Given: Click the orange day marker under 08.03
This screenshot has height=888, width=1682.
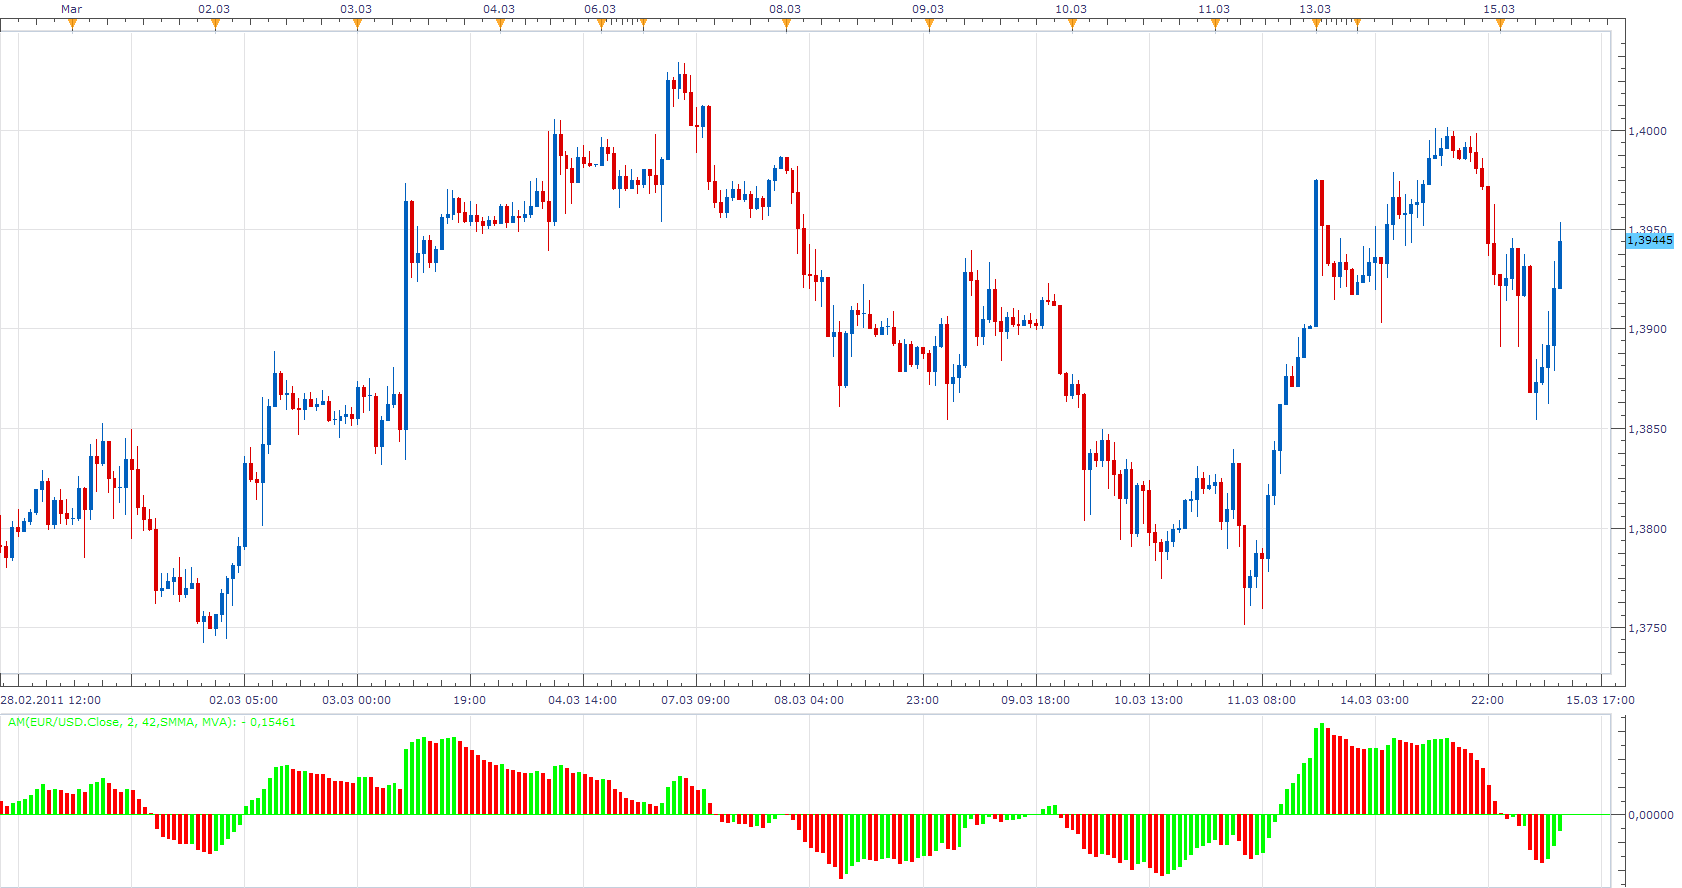Looking at the screenshot, I should coord(786,25).
